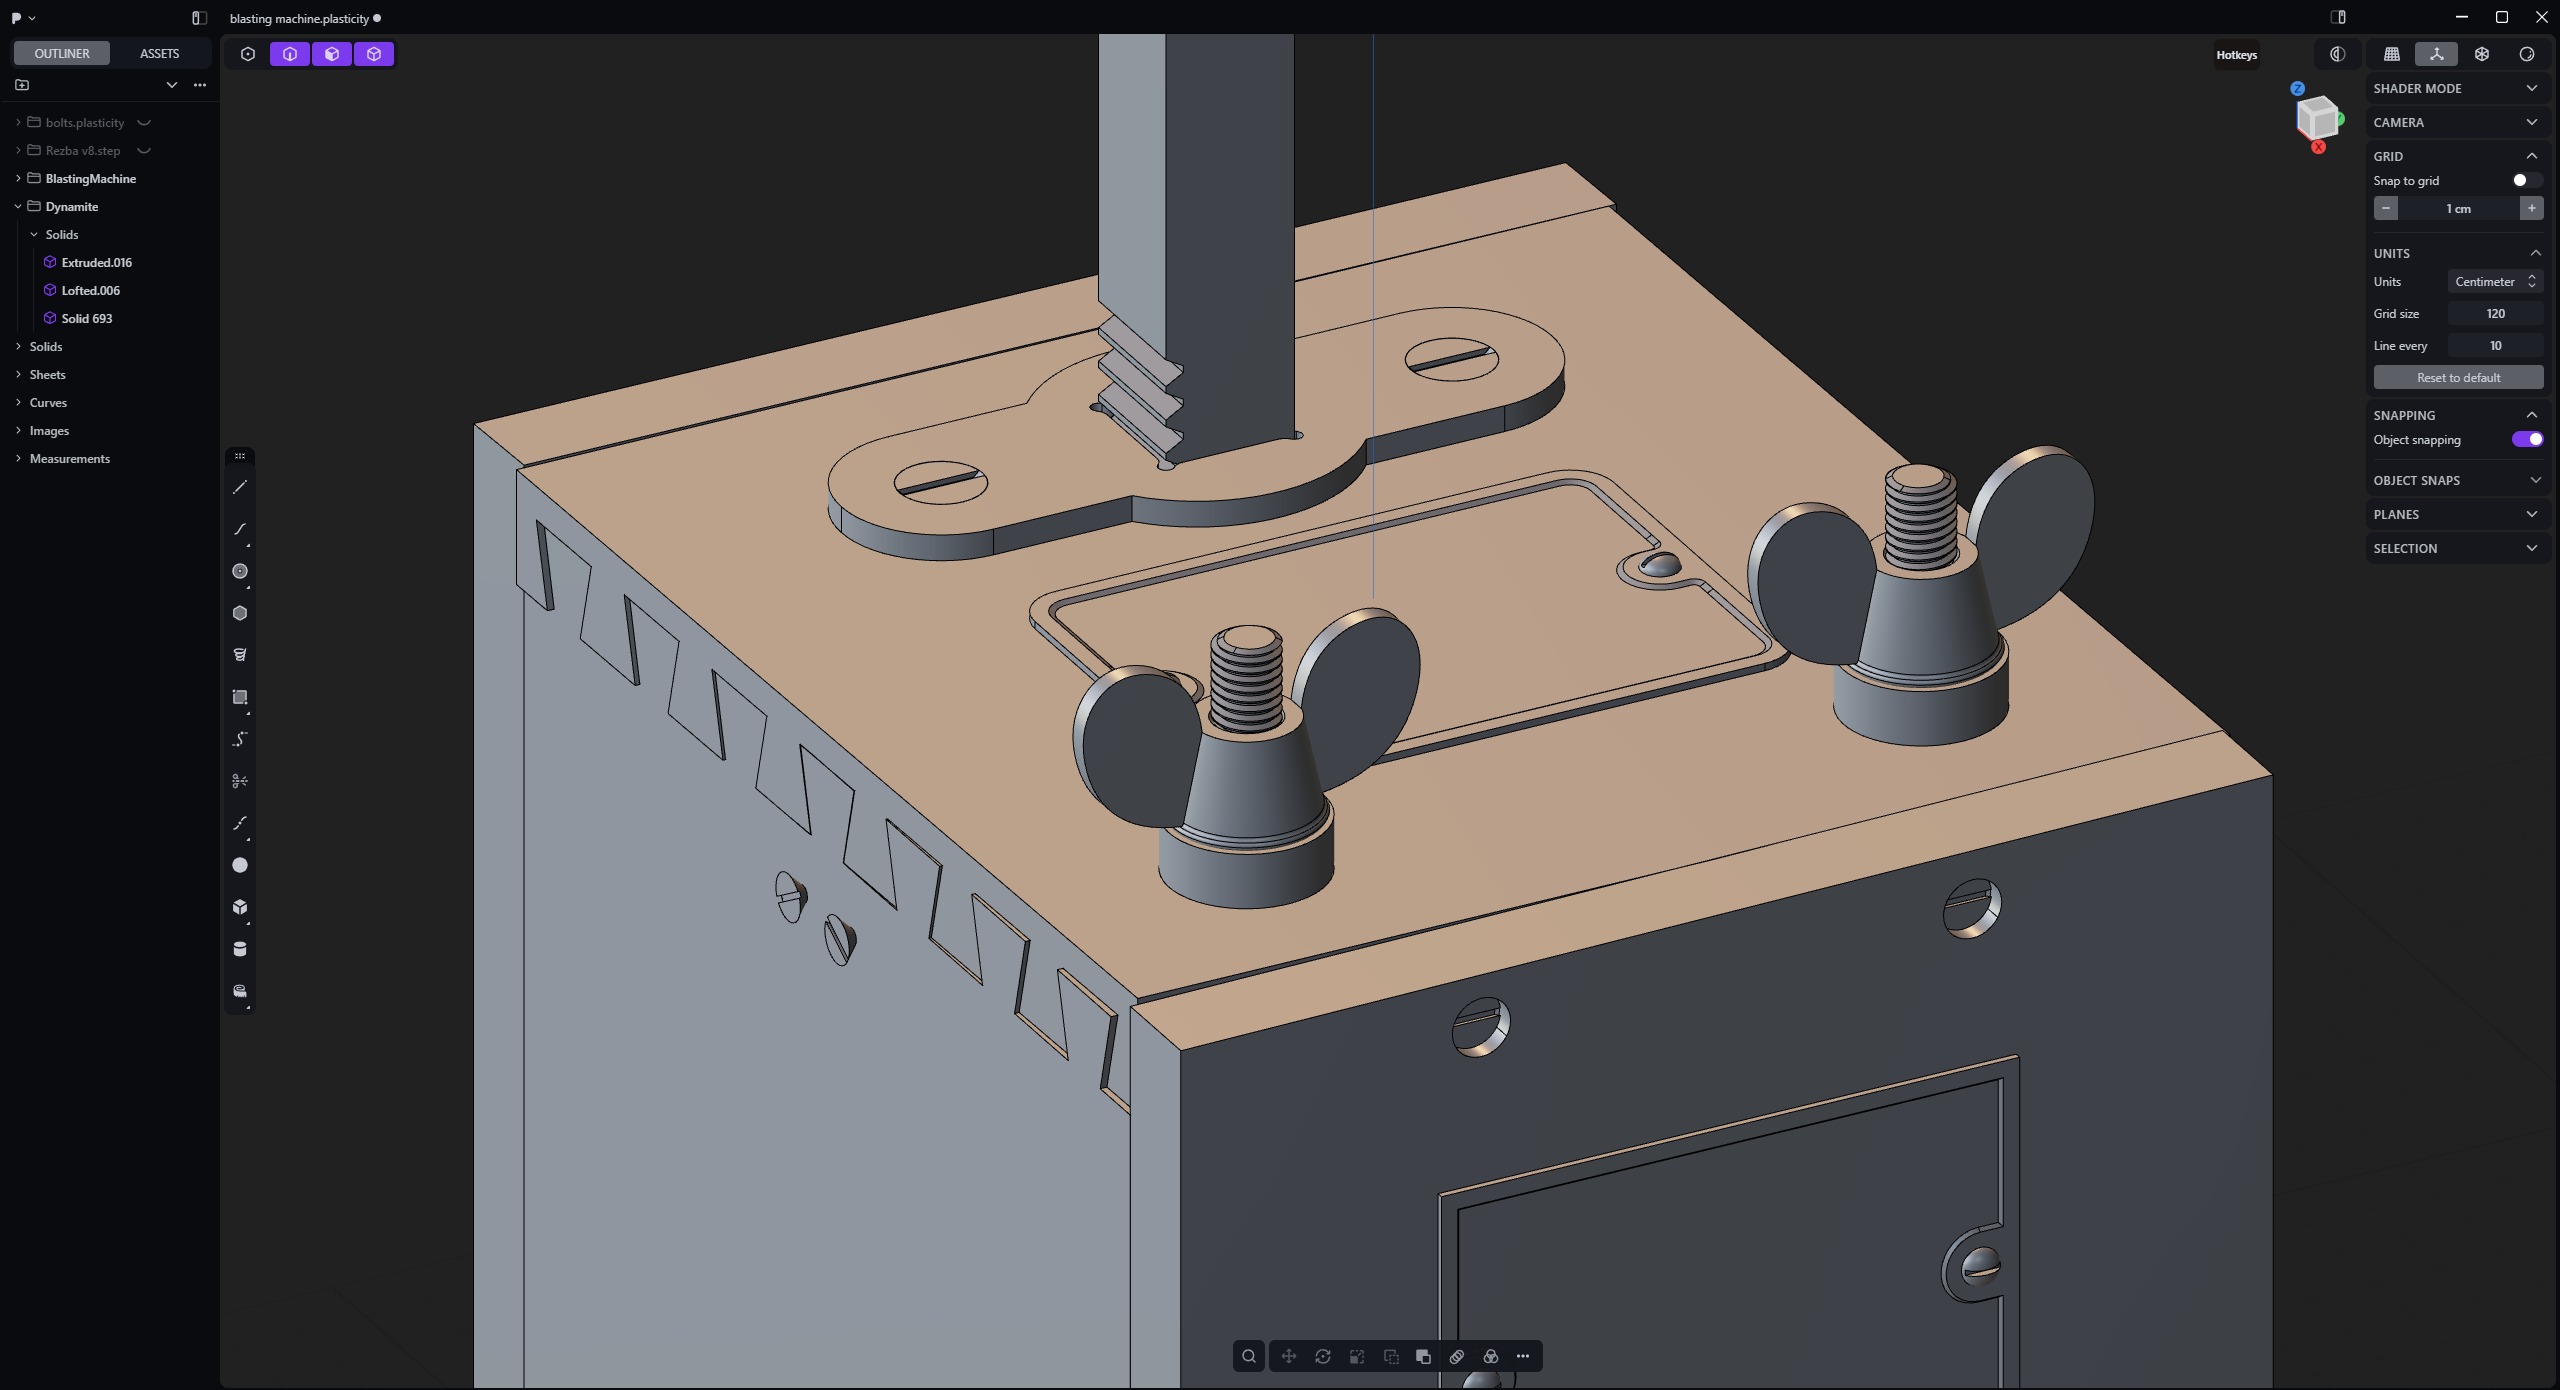The image size is (2560, 1390).
Task: Select the Polygon hexagon tool
Action: point(240,613)
